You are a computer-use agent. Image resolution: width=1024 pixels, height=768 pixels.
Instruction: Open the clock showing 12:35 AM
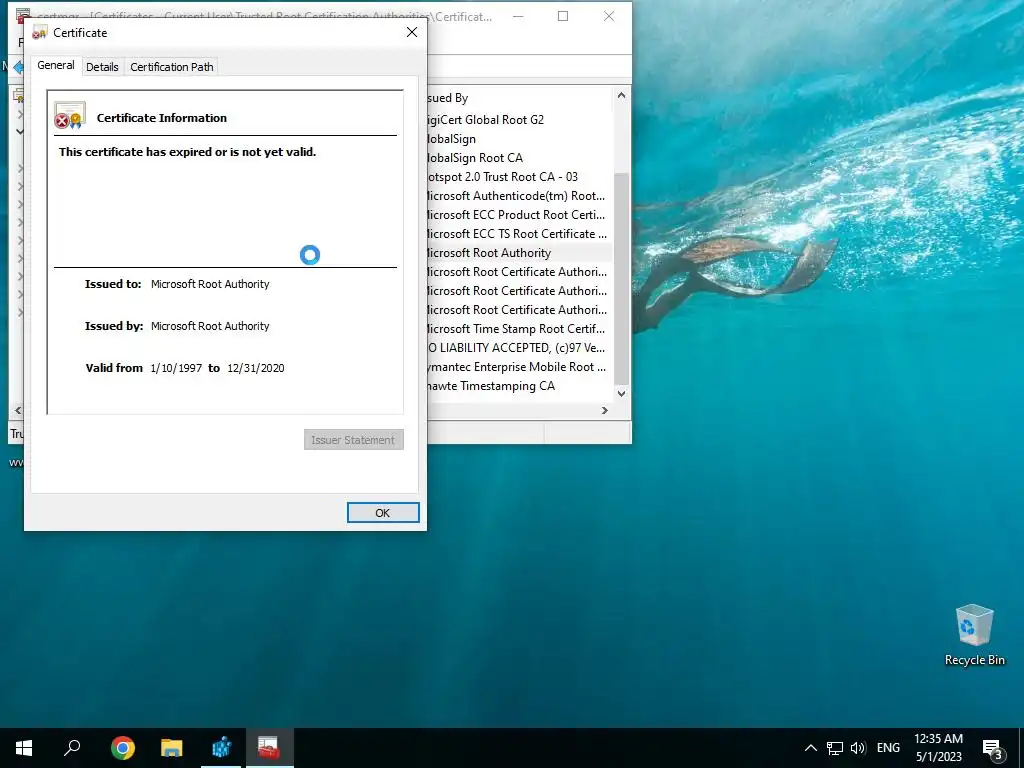pyautogui.click(x=938, y=748)
